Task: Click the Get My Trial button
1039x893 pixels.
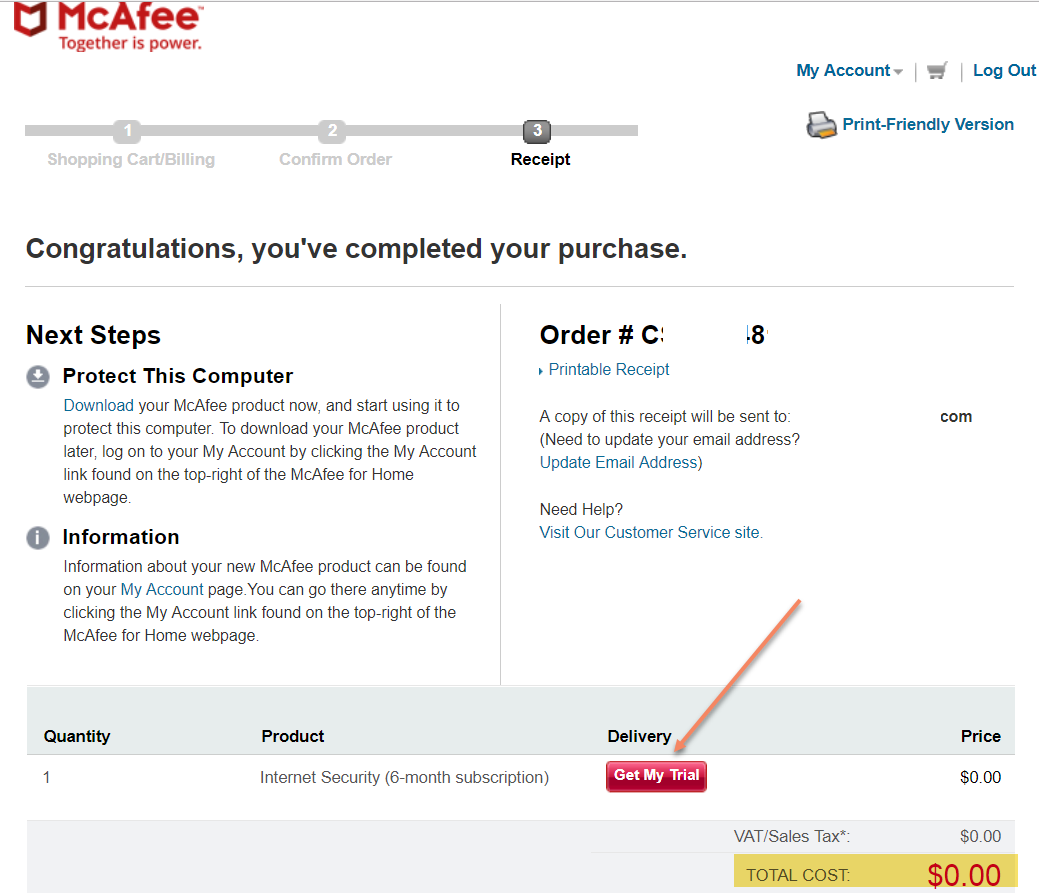Action: (x=656, y=776)
